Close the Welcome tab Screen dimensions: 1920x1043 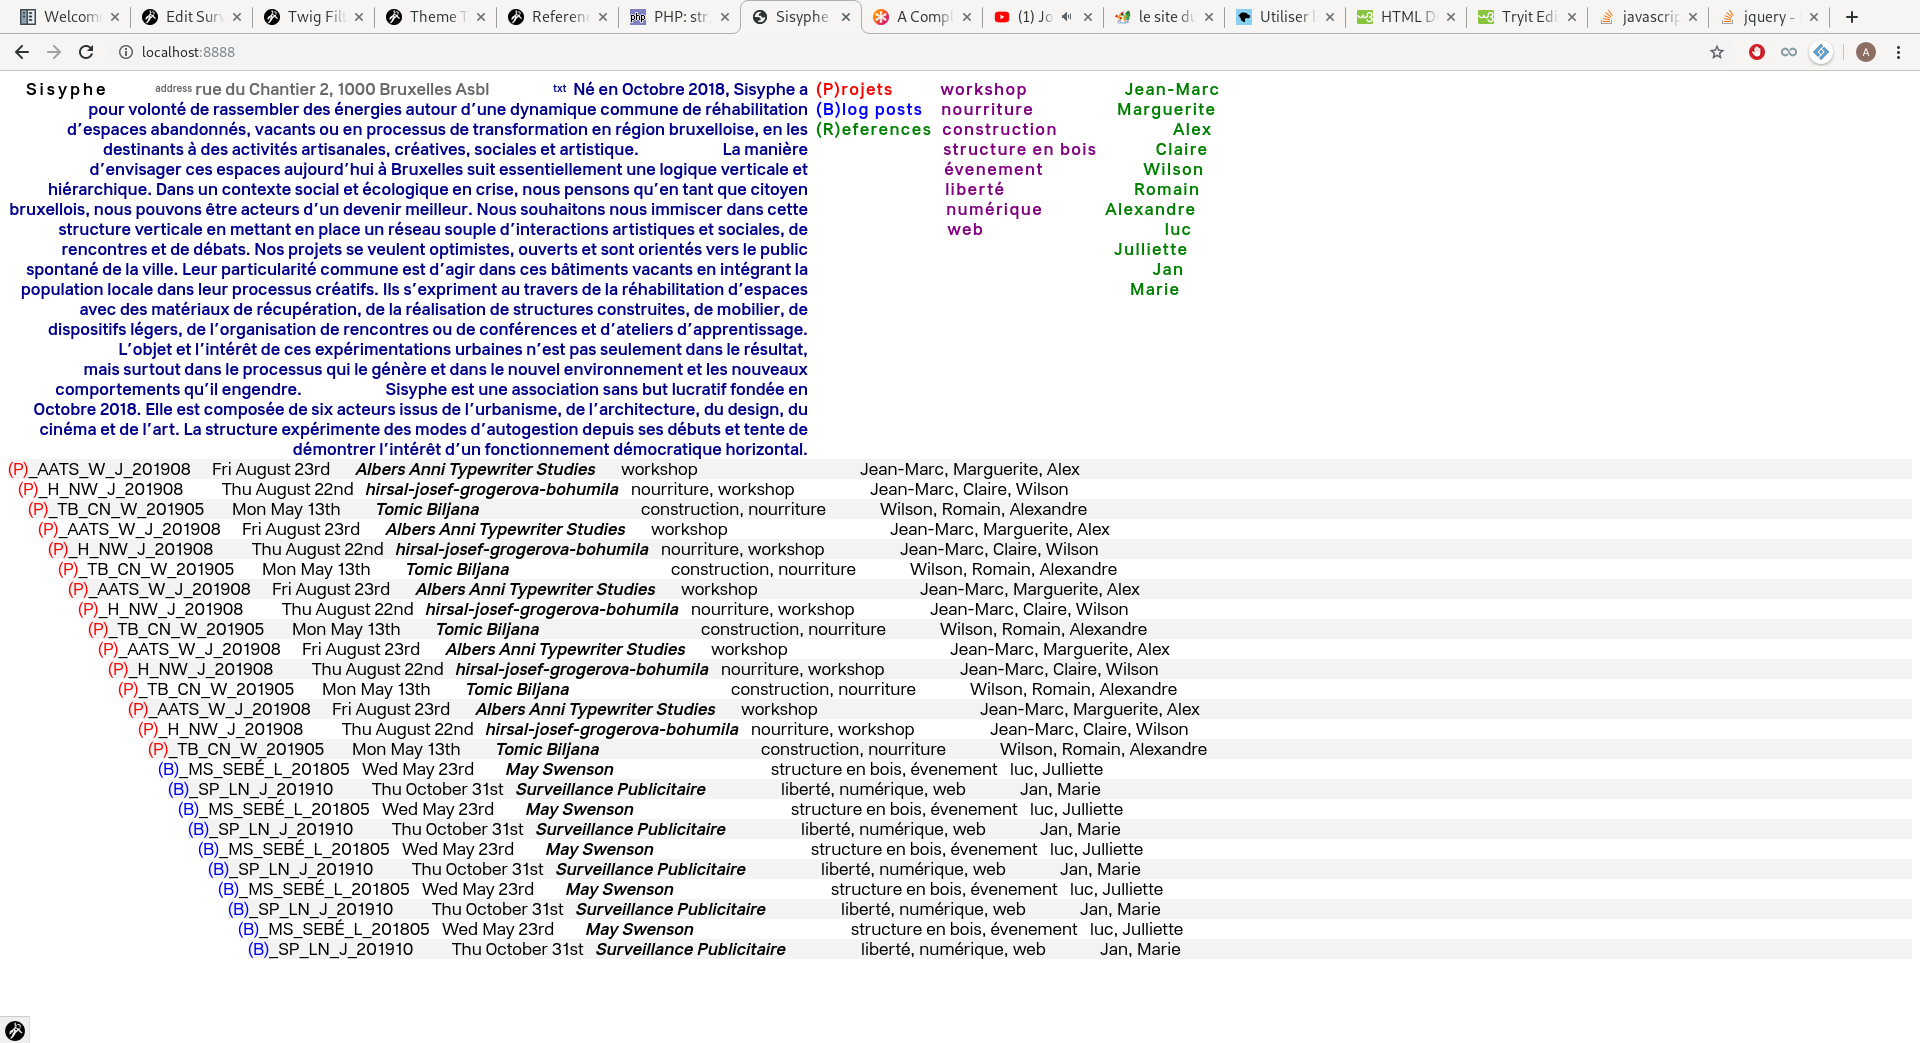coord(115,17)
